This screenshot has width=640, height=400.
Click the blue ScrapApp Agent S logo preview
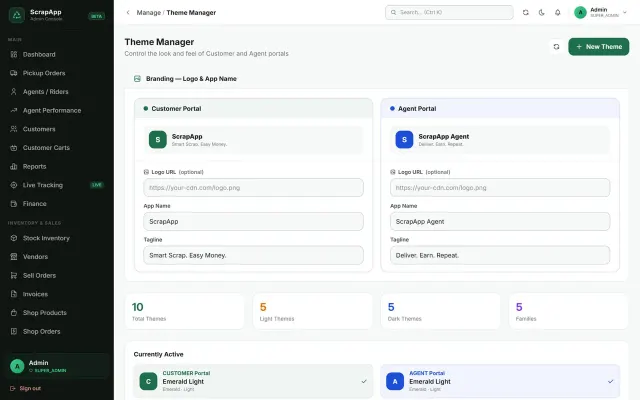click(404, 140)
